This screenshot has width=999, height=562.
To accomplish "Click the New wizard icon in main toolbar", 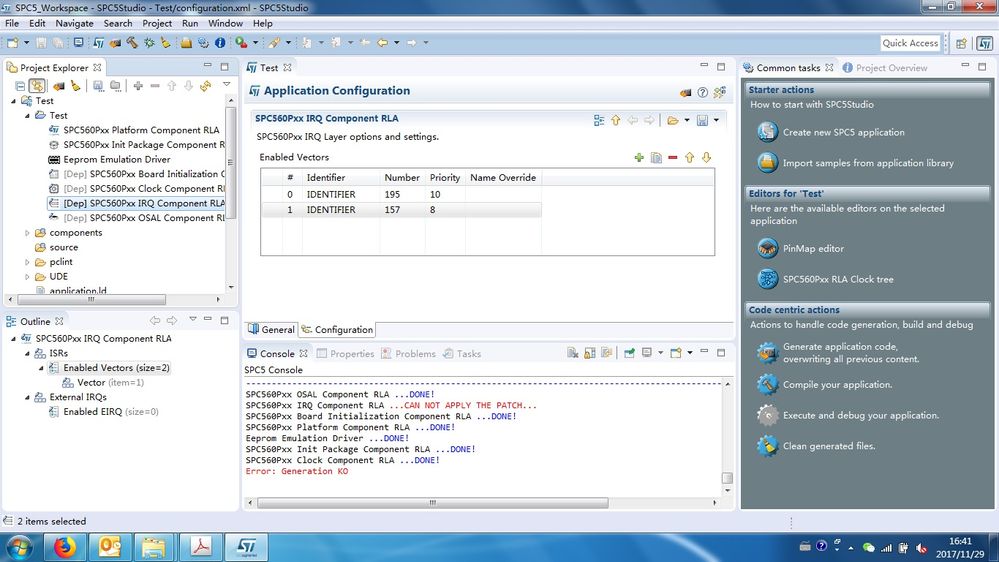I will (x=13, y=43).
